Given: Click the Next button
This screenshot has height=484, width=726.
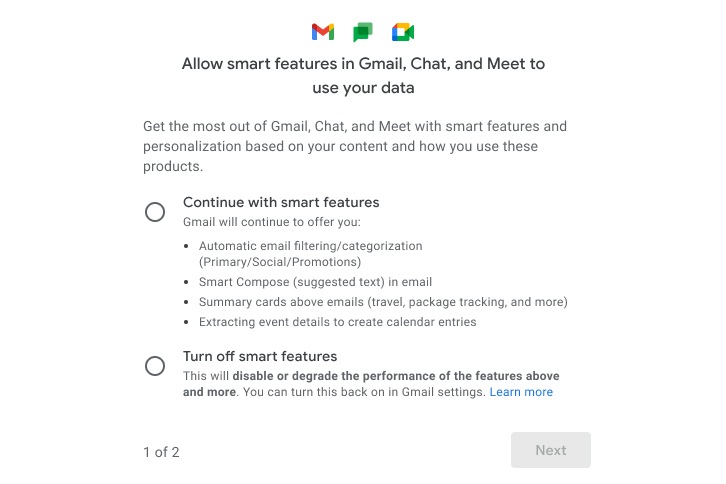Looking at the screenshot, I should pyautogui.click(x=551, y=450).
